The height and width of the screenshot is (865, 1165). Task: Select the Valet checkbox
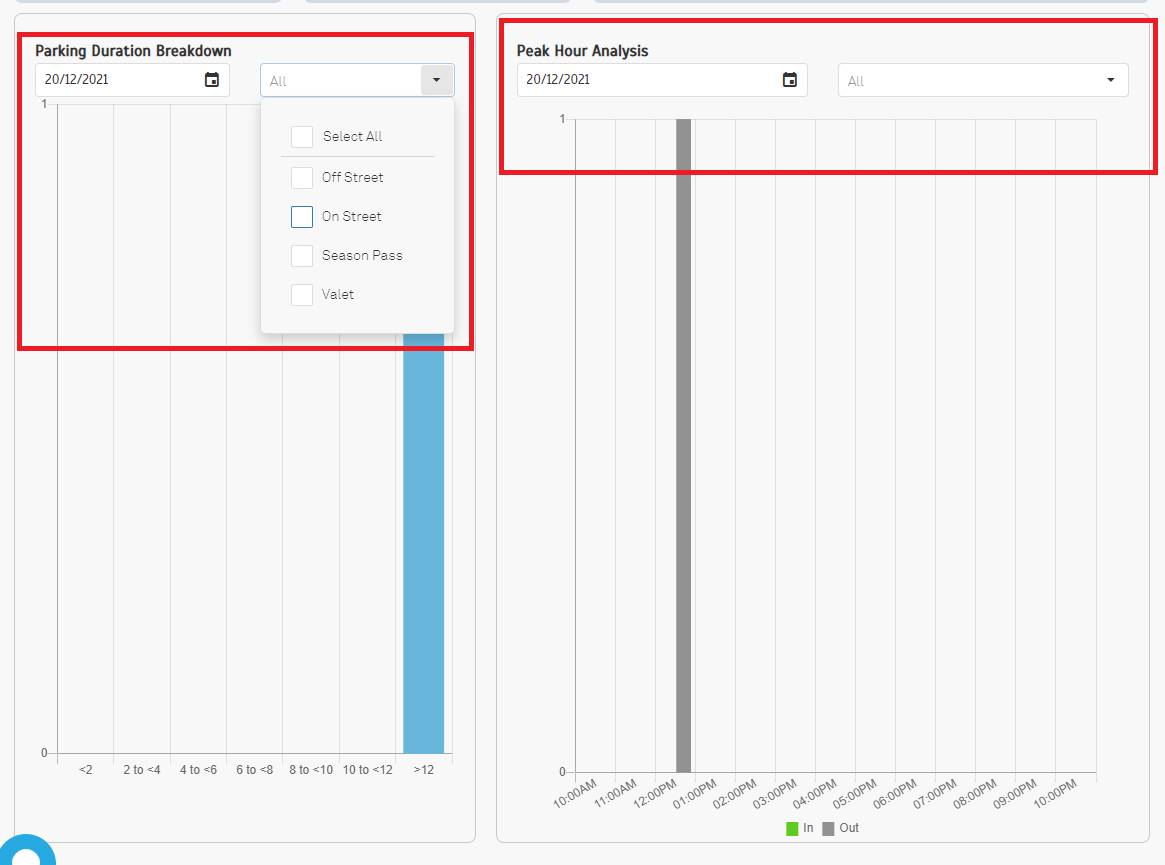[x=302, y=295]
